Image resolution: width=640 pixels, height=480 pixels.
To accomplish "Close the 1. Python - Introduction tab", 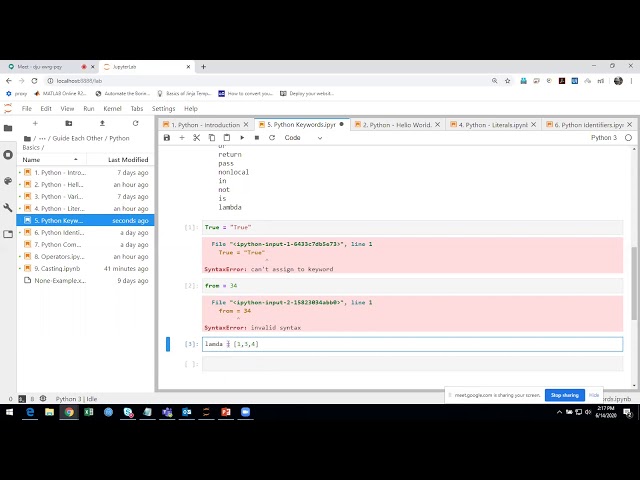I will tap(246, 124).
